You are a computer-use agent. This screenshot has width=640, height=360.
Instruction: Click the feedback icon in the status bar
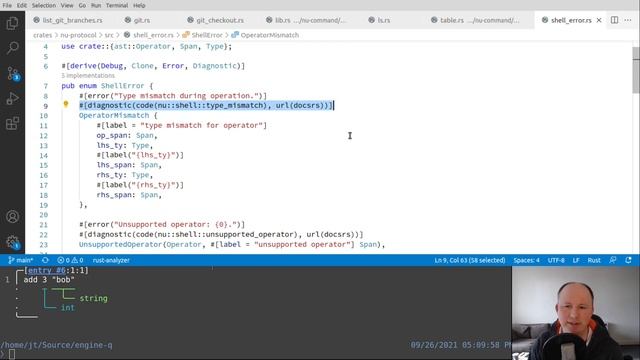tap(613, 260)
